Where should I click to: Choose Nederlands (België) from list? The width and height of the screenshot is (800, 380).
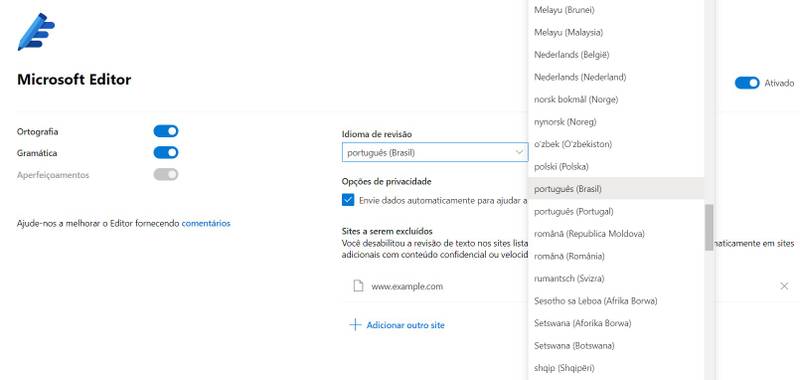click(x=616, y=55)
